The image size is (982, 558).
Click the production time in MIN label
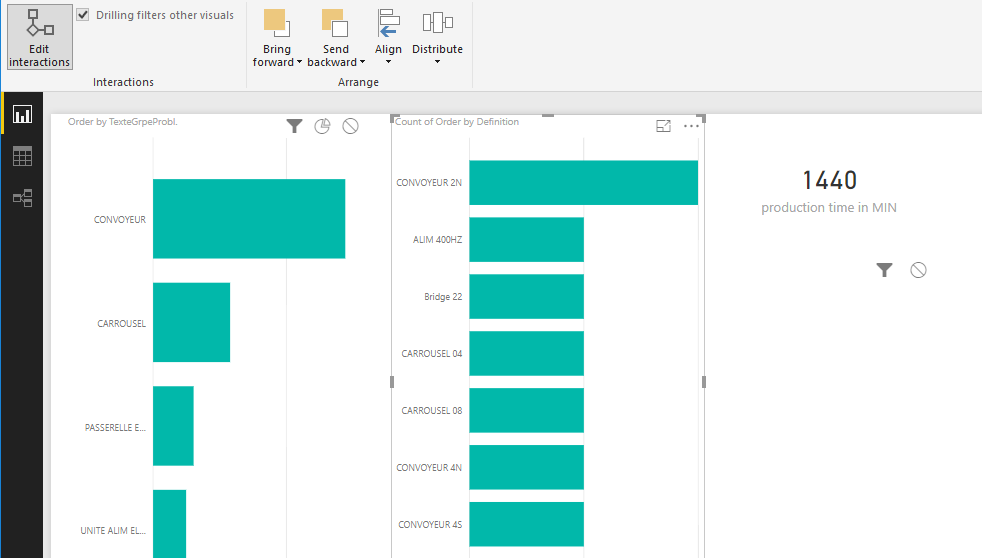(x=829, y=207)
